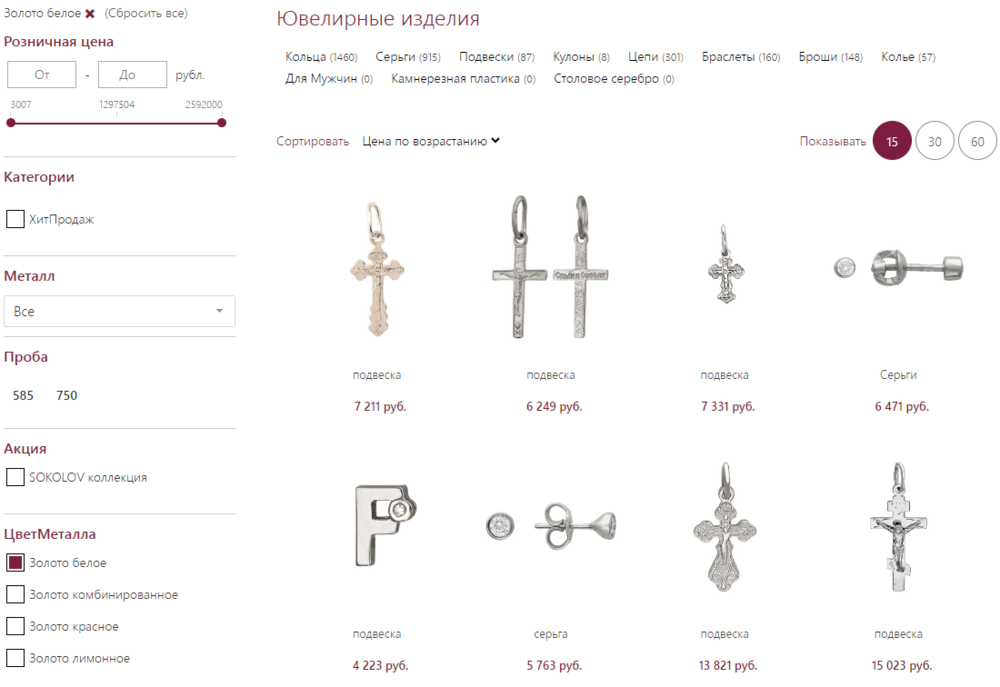Uncheck the Золото белое checkbox
Viewport: 1000px width, 687px height.
pyautogui.click(x=15, y=563)
